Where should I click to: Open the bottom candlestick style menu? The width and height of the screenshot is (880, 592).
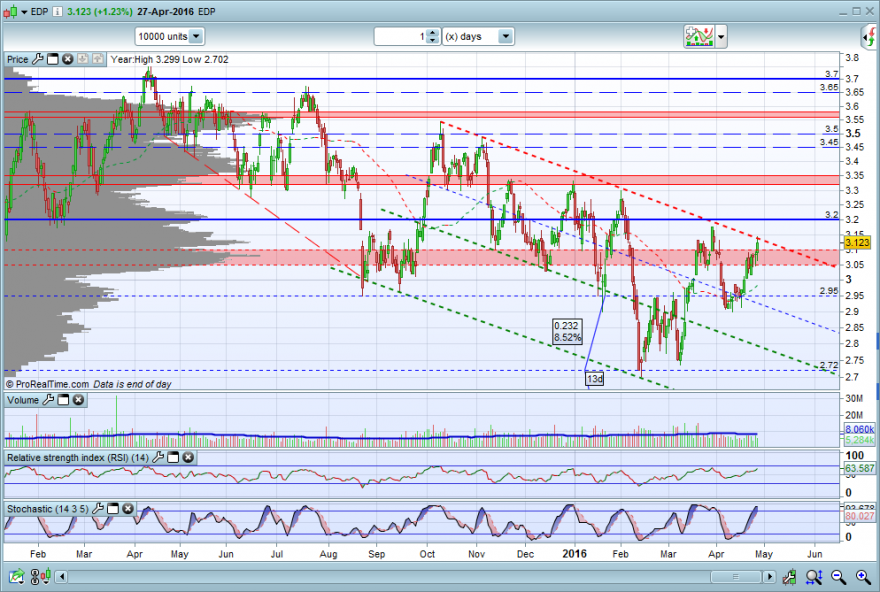click(x=46, y=576)
